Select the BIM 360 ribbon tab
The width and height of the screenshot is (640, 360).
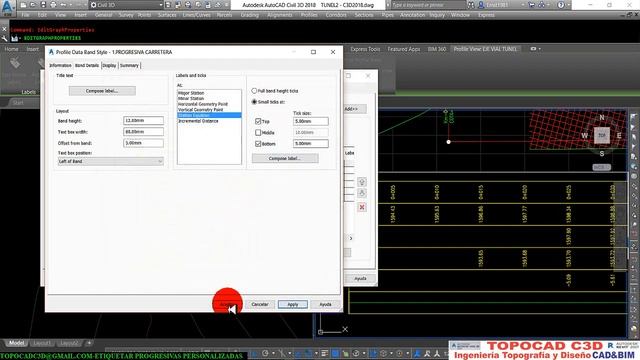[x=437, y=49]
